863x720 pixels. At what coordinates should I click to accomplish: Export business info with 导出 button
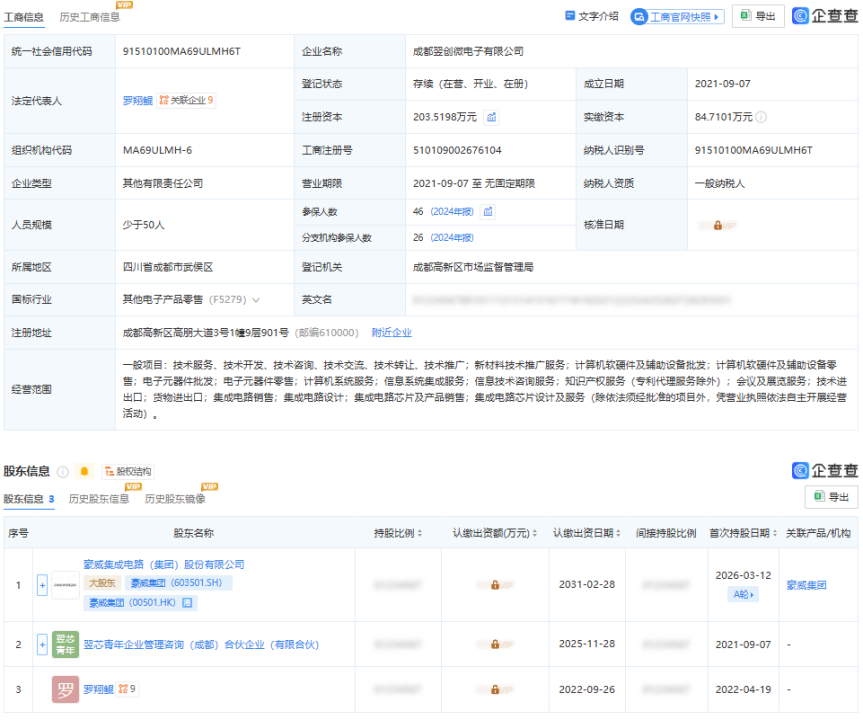758,16
